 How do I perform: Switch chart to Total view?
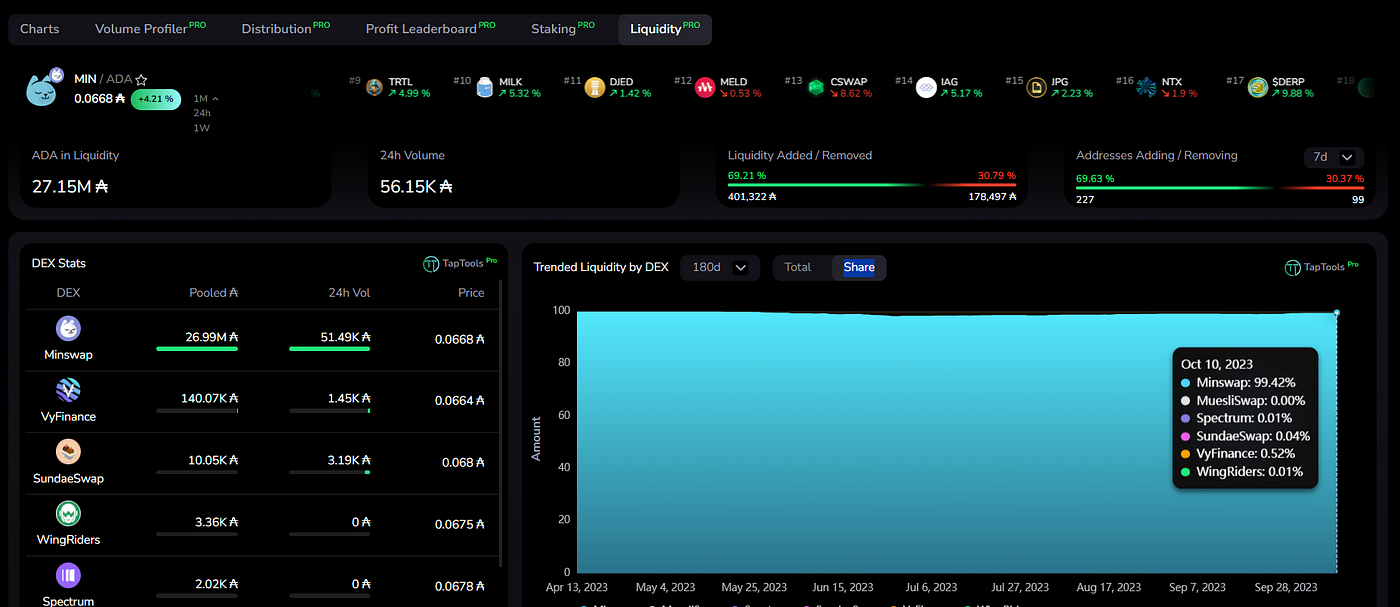click(x=798, y=267)
